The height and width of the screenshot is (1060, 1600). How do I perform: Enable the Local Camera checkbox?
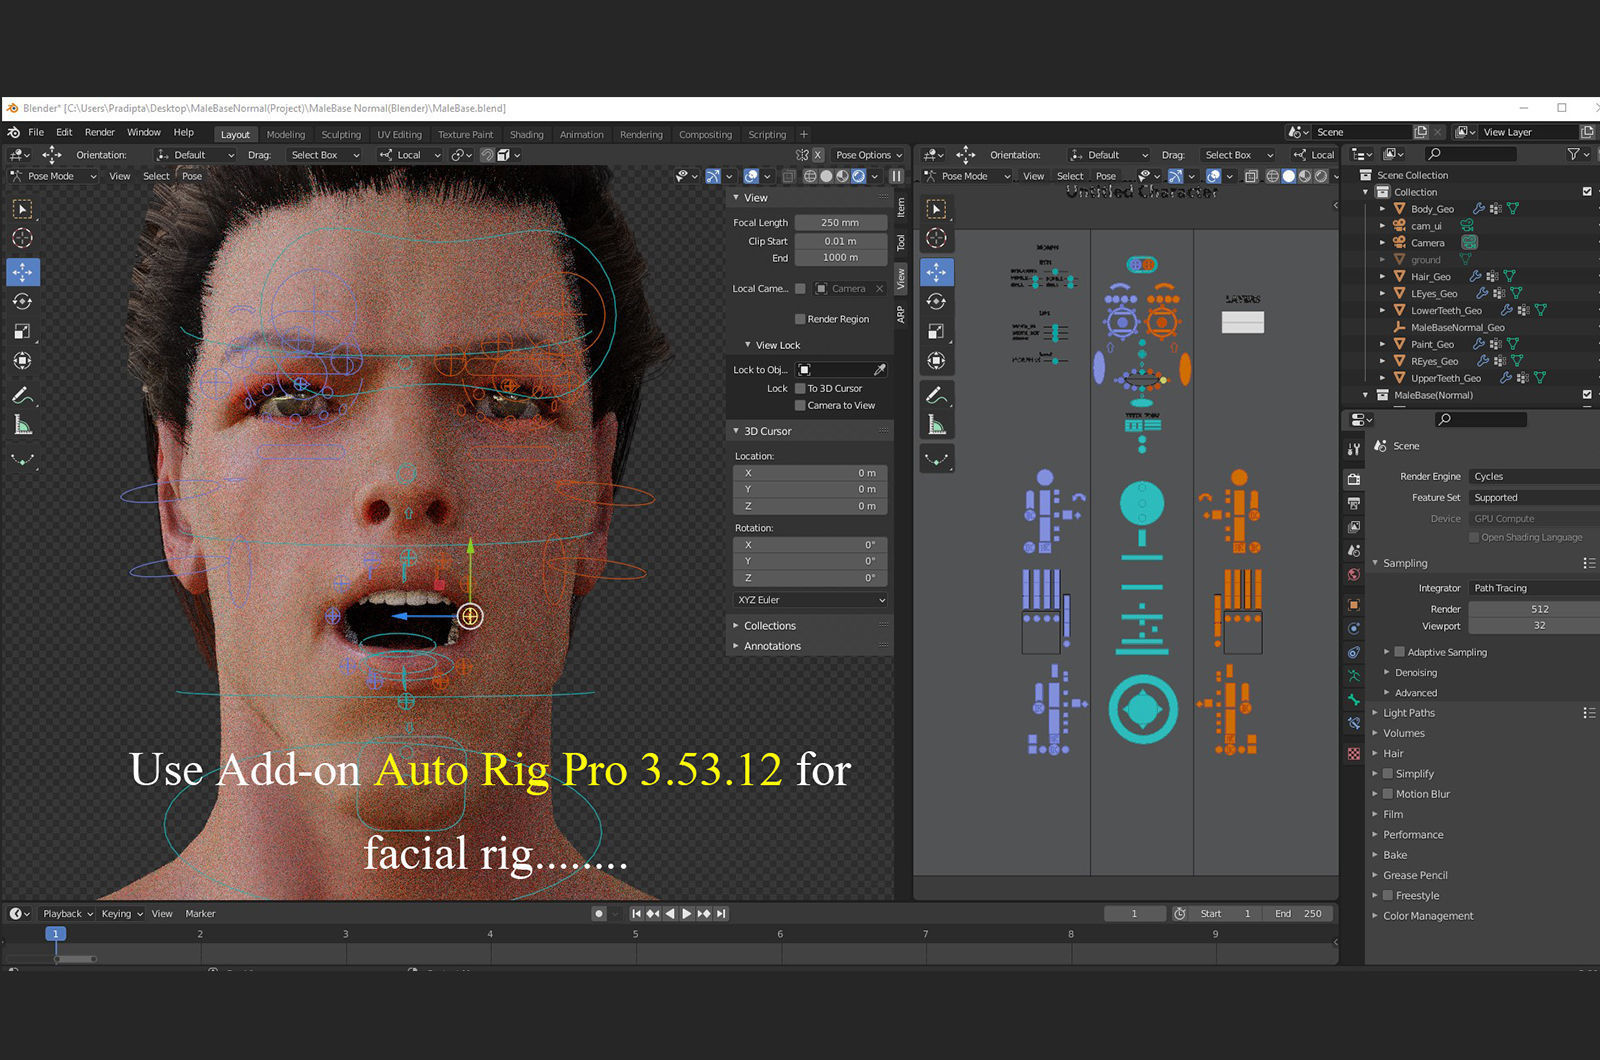(800, 289)
